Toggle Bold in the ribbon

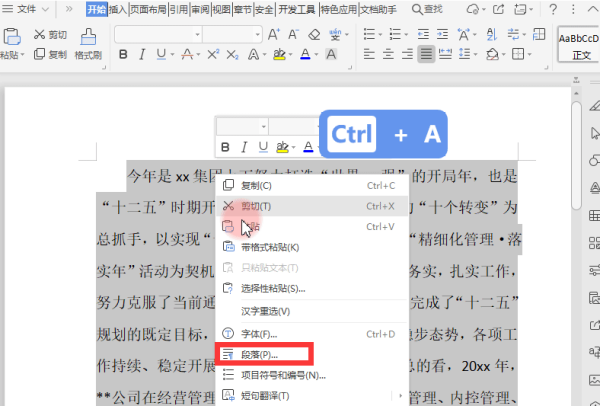pos(123,54)
